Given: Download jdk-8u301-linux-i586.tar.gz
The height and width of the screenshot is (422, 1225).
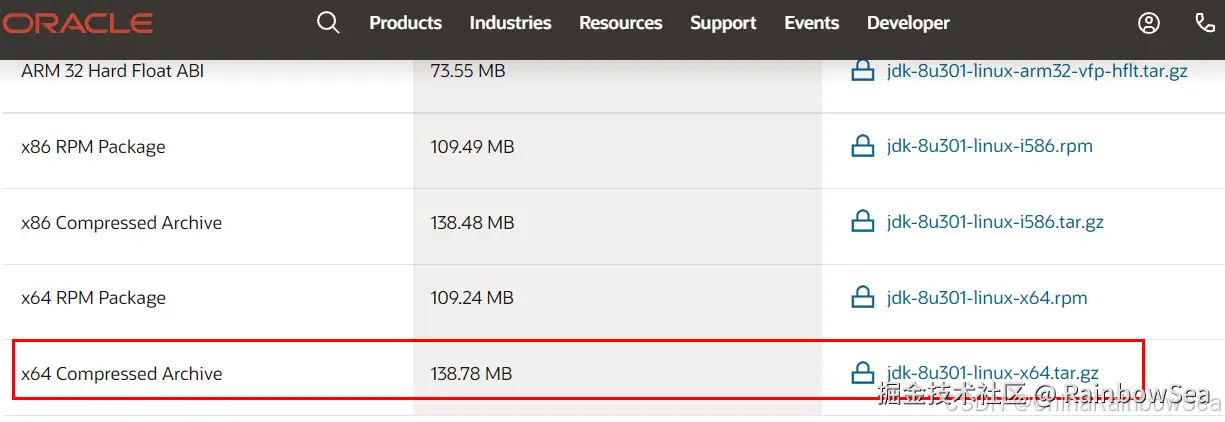Looking at the screenshot, I should click(995, 222).
